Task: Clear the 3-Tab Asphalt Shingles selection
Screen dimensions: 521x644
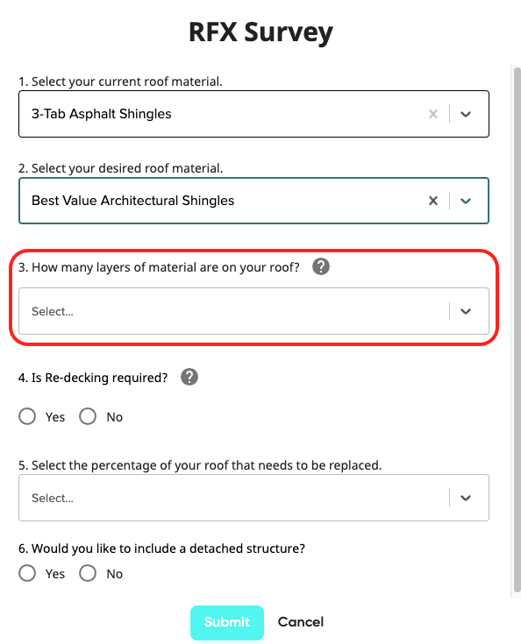Action: [x=433, y=114]
